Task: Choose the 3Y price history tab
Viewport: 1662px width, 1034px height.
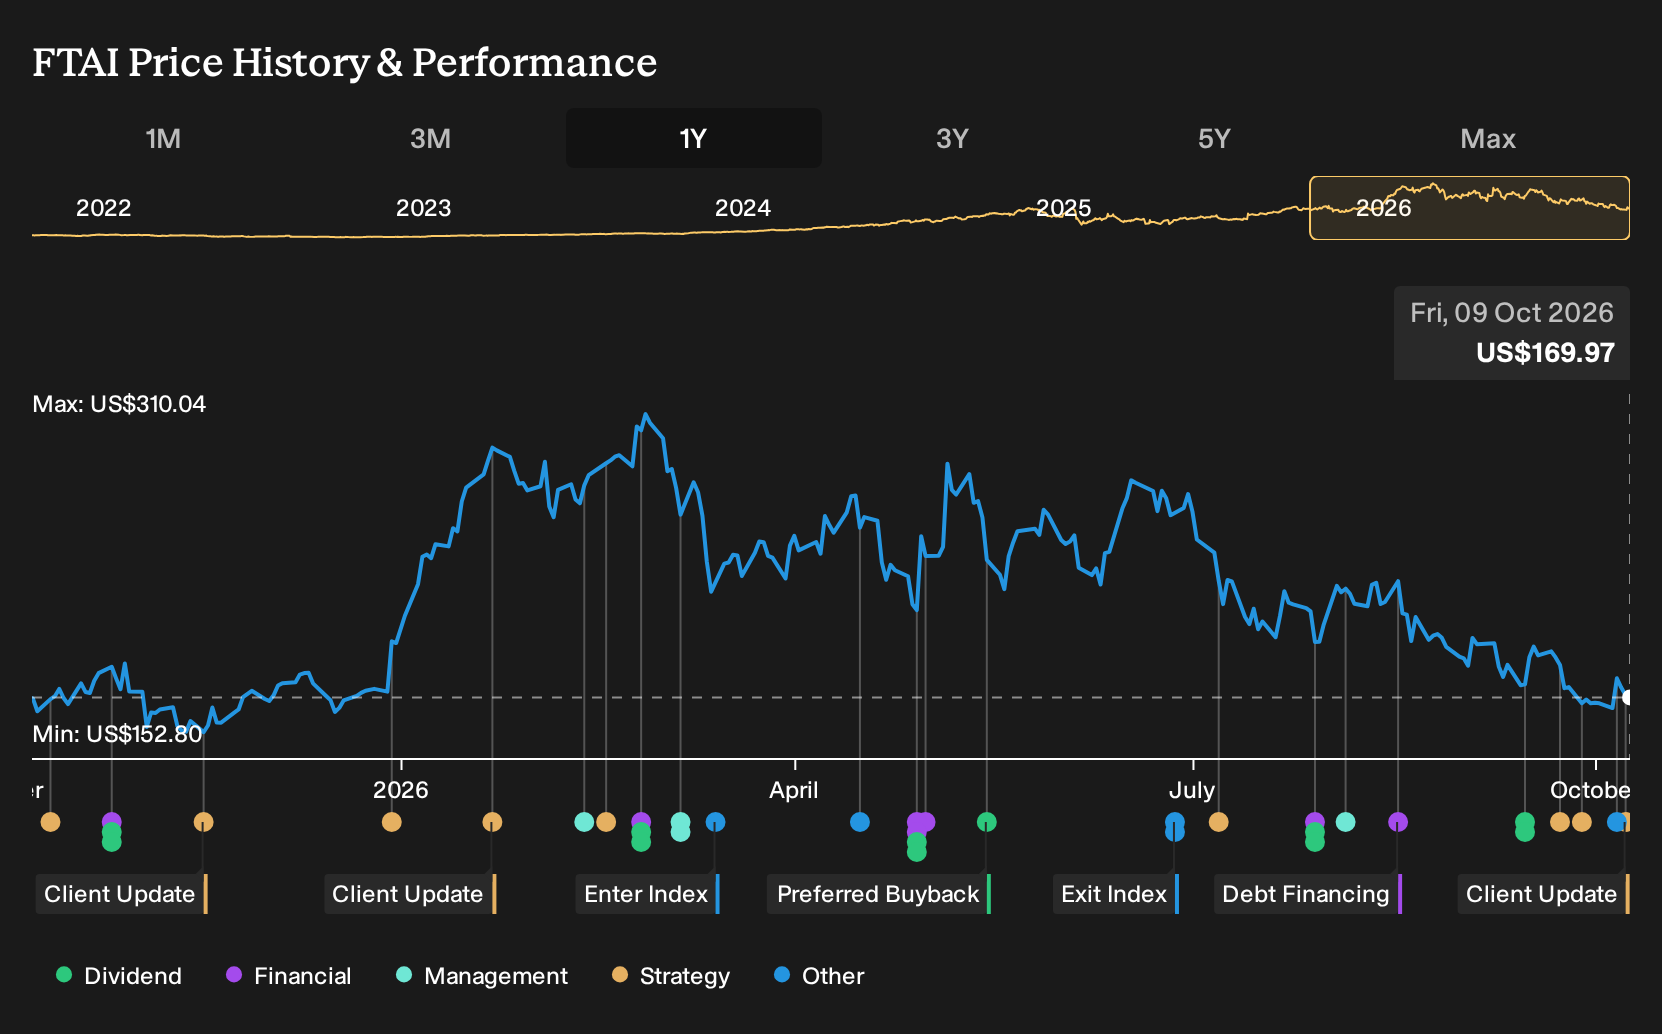Action: (x=952, y=138)
